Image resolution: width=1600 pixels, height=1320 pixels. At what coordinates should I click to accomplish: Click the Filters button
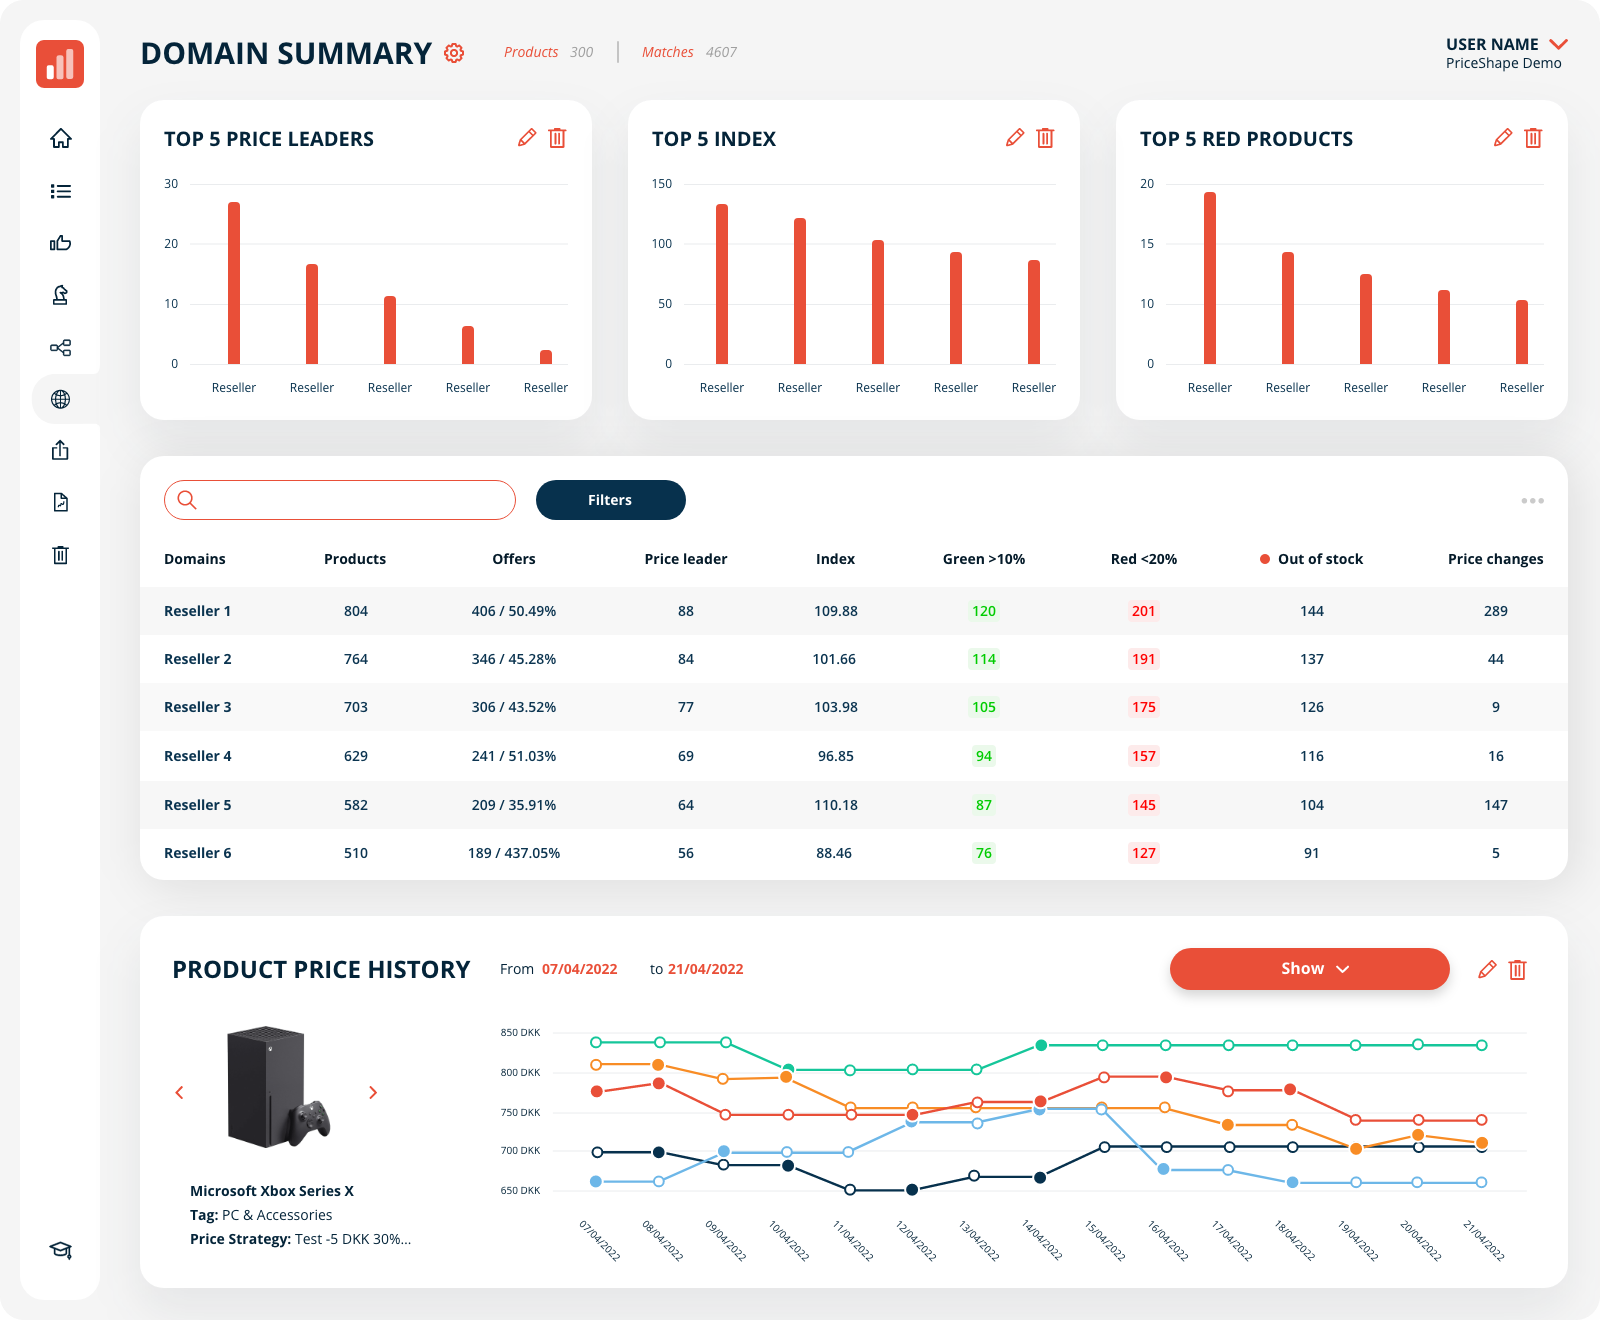611,500
